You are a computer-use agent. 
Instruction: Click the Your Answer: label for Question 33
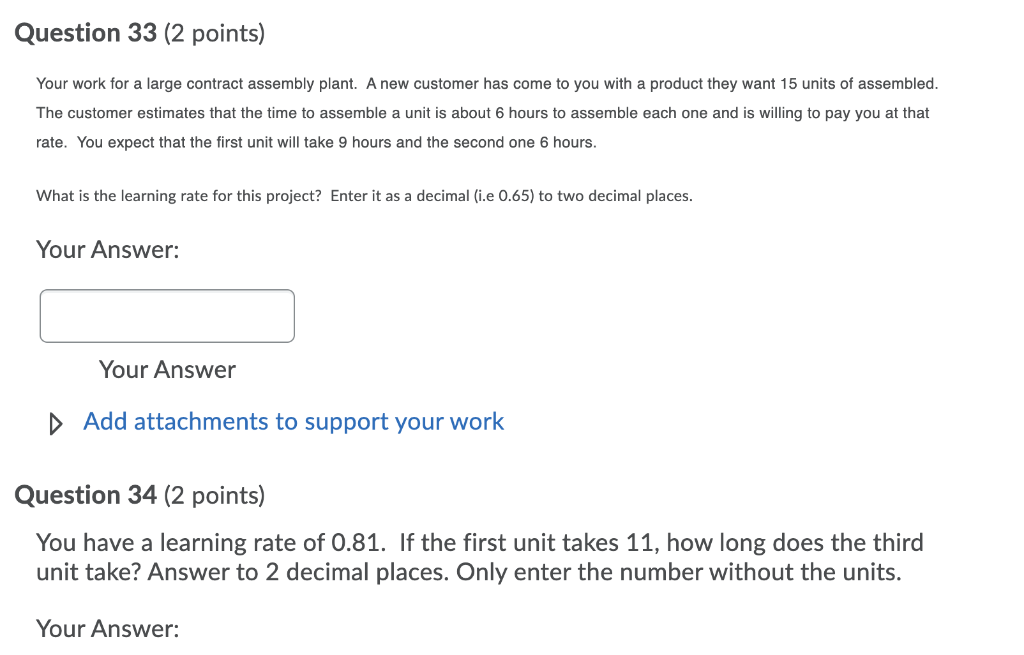click(x=107, y=249)
